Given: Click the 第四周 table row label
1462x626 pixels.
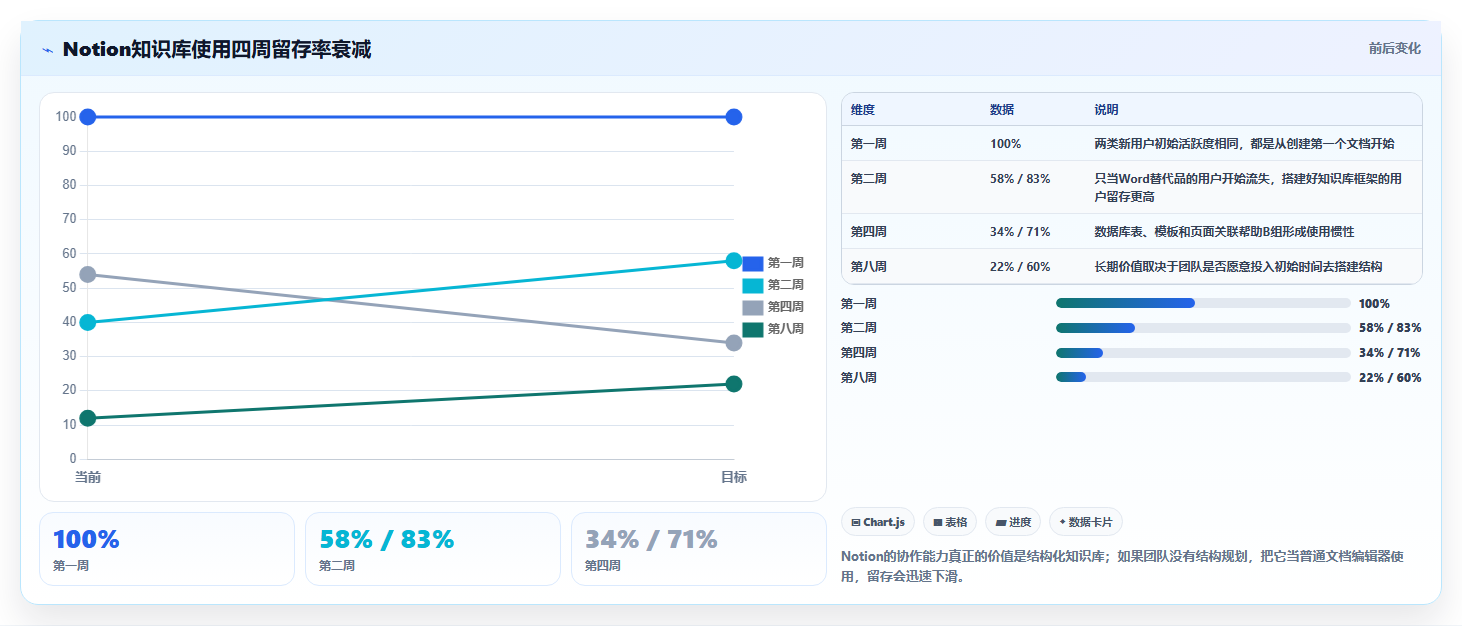Looking at the screenshot, I should tap(869, 232).
